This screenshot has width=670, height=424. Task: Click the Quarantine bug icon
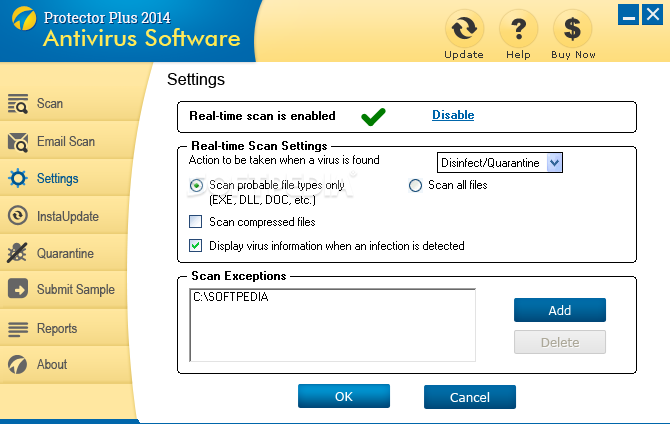pyautogui.click(x=18, y=253)
